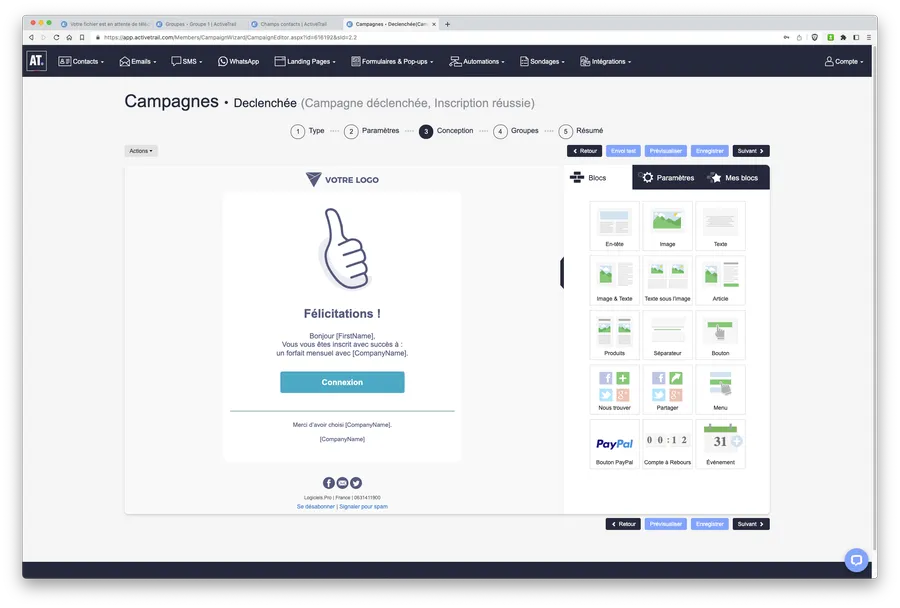Click the Facebook icon in footer
This screenshot has height=608, width=900.
(328, 483)
